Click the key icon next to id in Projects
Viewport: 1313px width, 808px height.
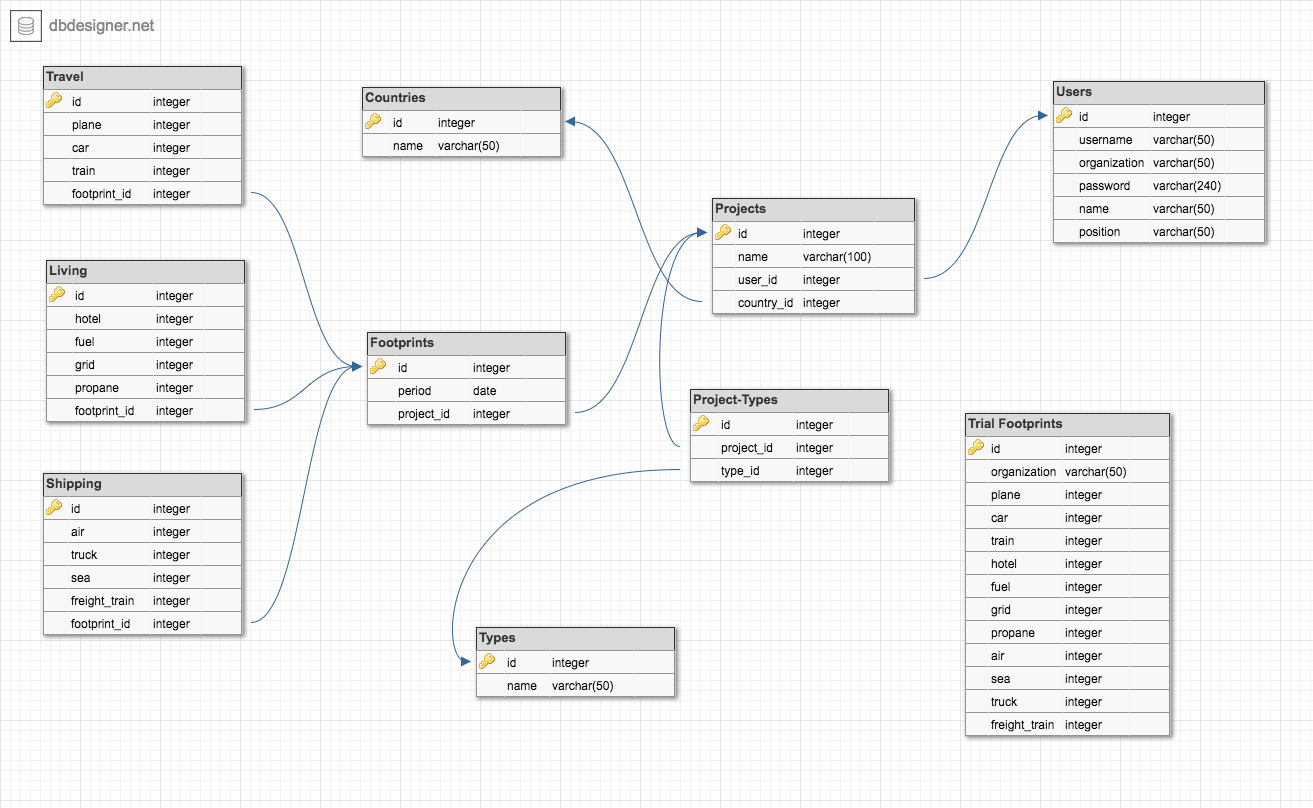[x=725, y=233]
